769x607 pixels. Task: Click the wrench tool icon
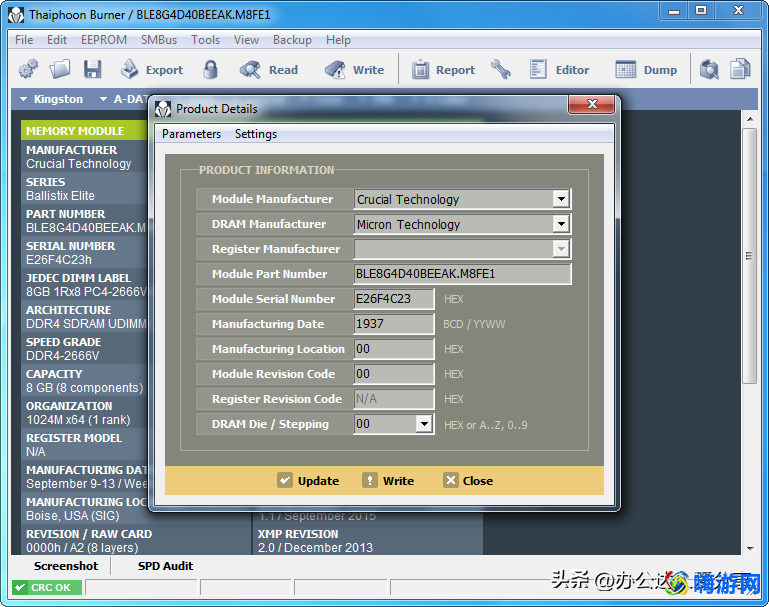501,69
